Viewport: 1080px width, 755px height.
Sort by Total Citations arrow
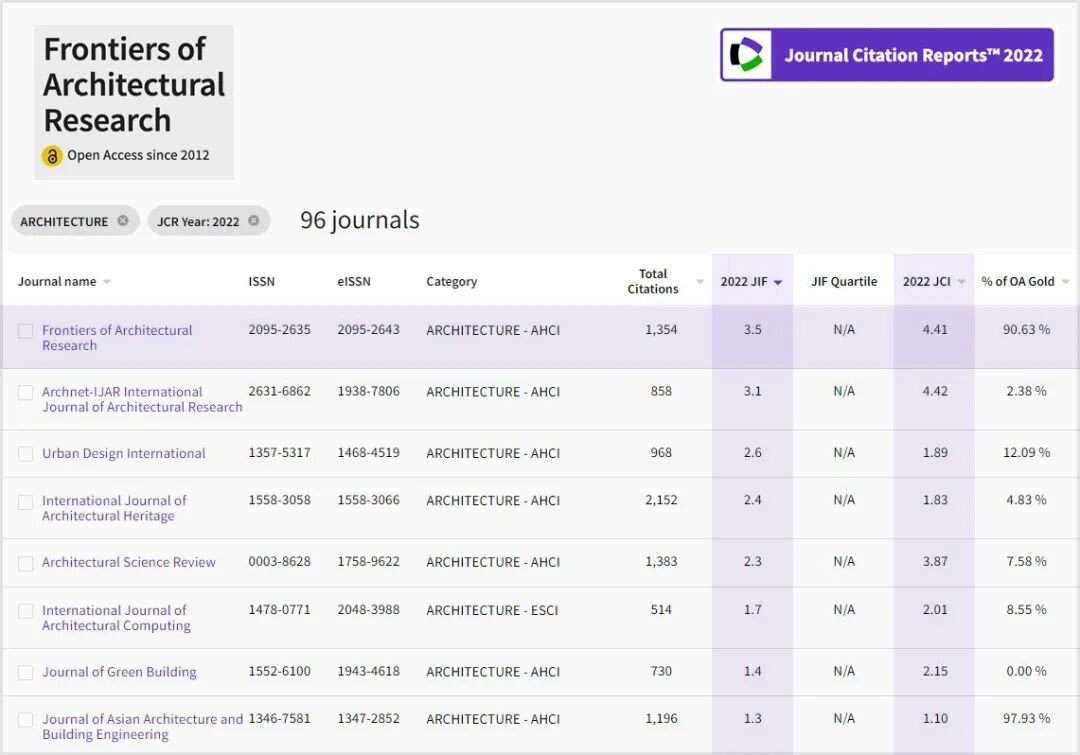[x=700, y=282]
